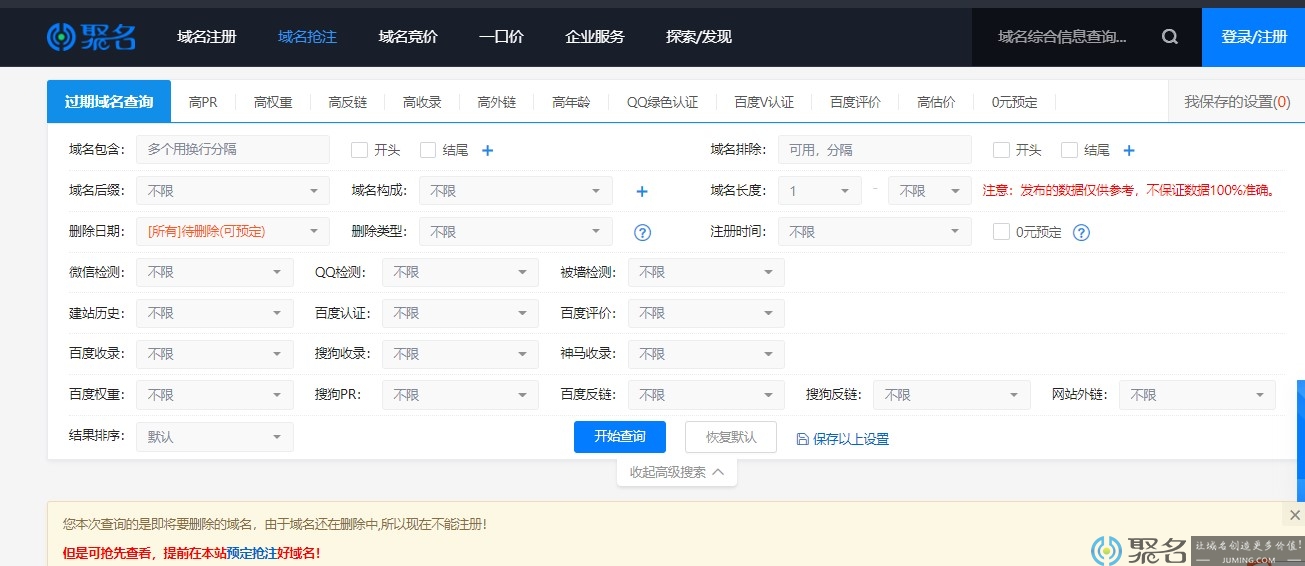Click the search magnifier icon in header
Viewport: 1305px width, 566px height.
(1170, 37)
